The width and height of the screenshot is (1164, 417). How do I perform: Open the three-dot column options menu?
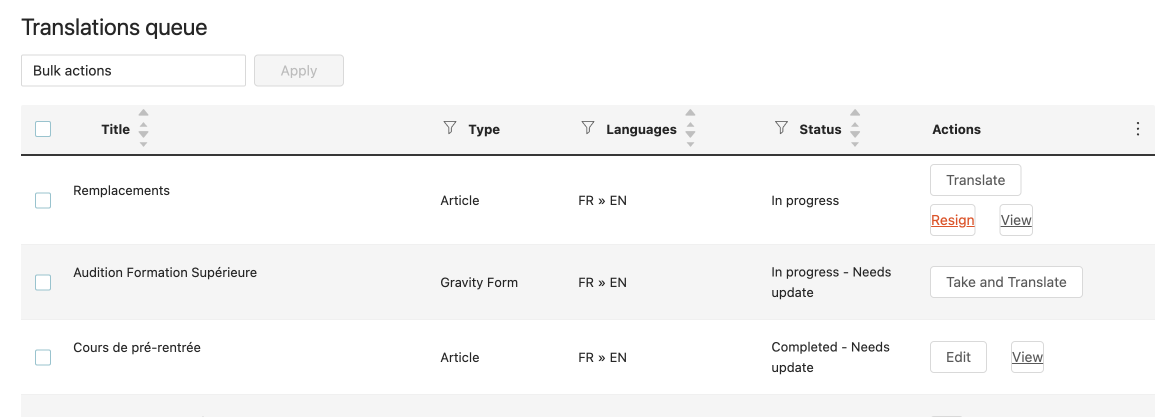coord(1137,129)
